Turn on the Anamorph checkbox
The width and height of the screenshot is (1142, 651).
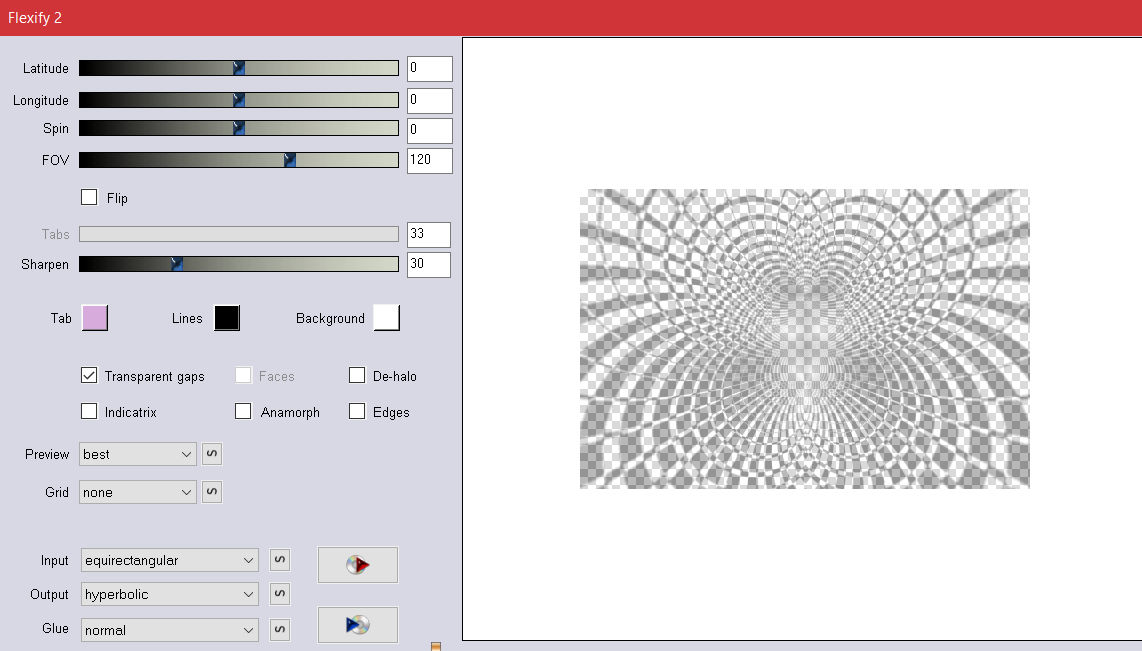243,412
